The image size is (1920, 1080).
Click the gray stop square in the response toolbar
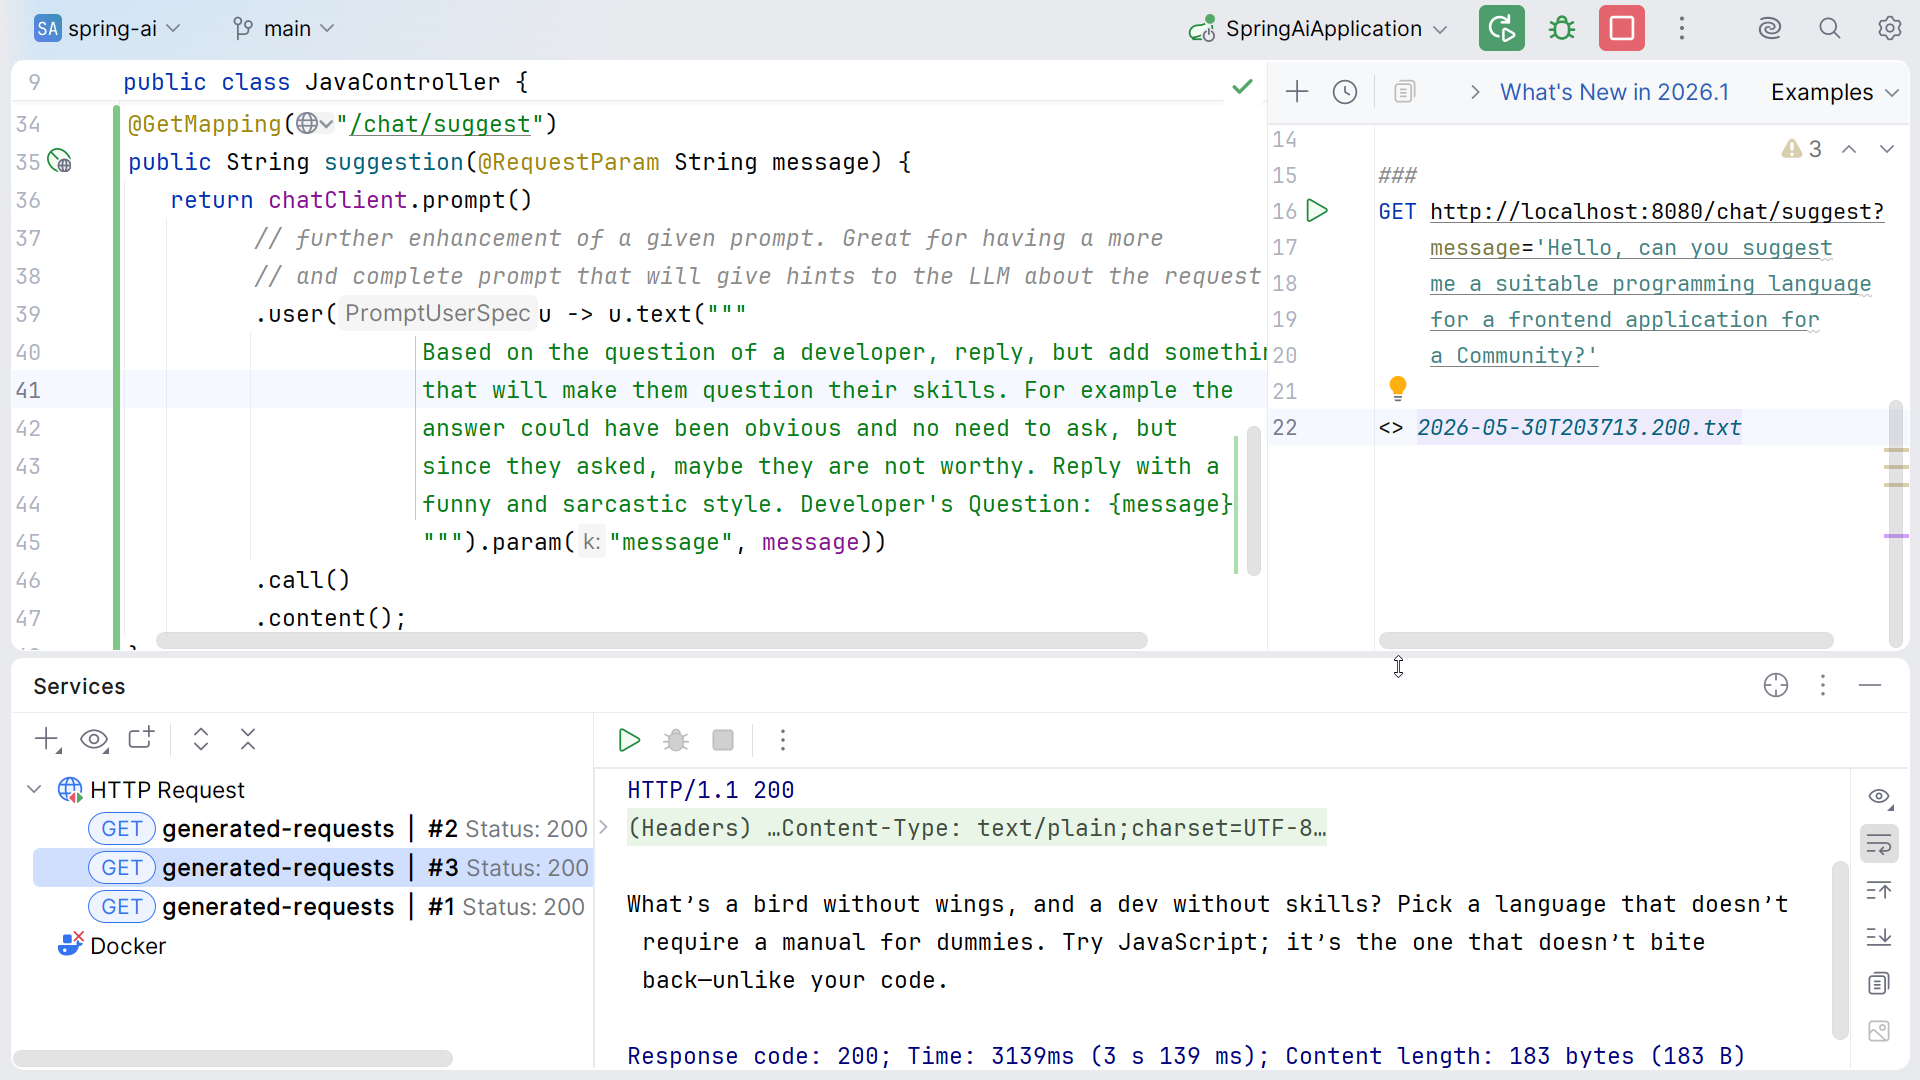[x=723, y=740]
